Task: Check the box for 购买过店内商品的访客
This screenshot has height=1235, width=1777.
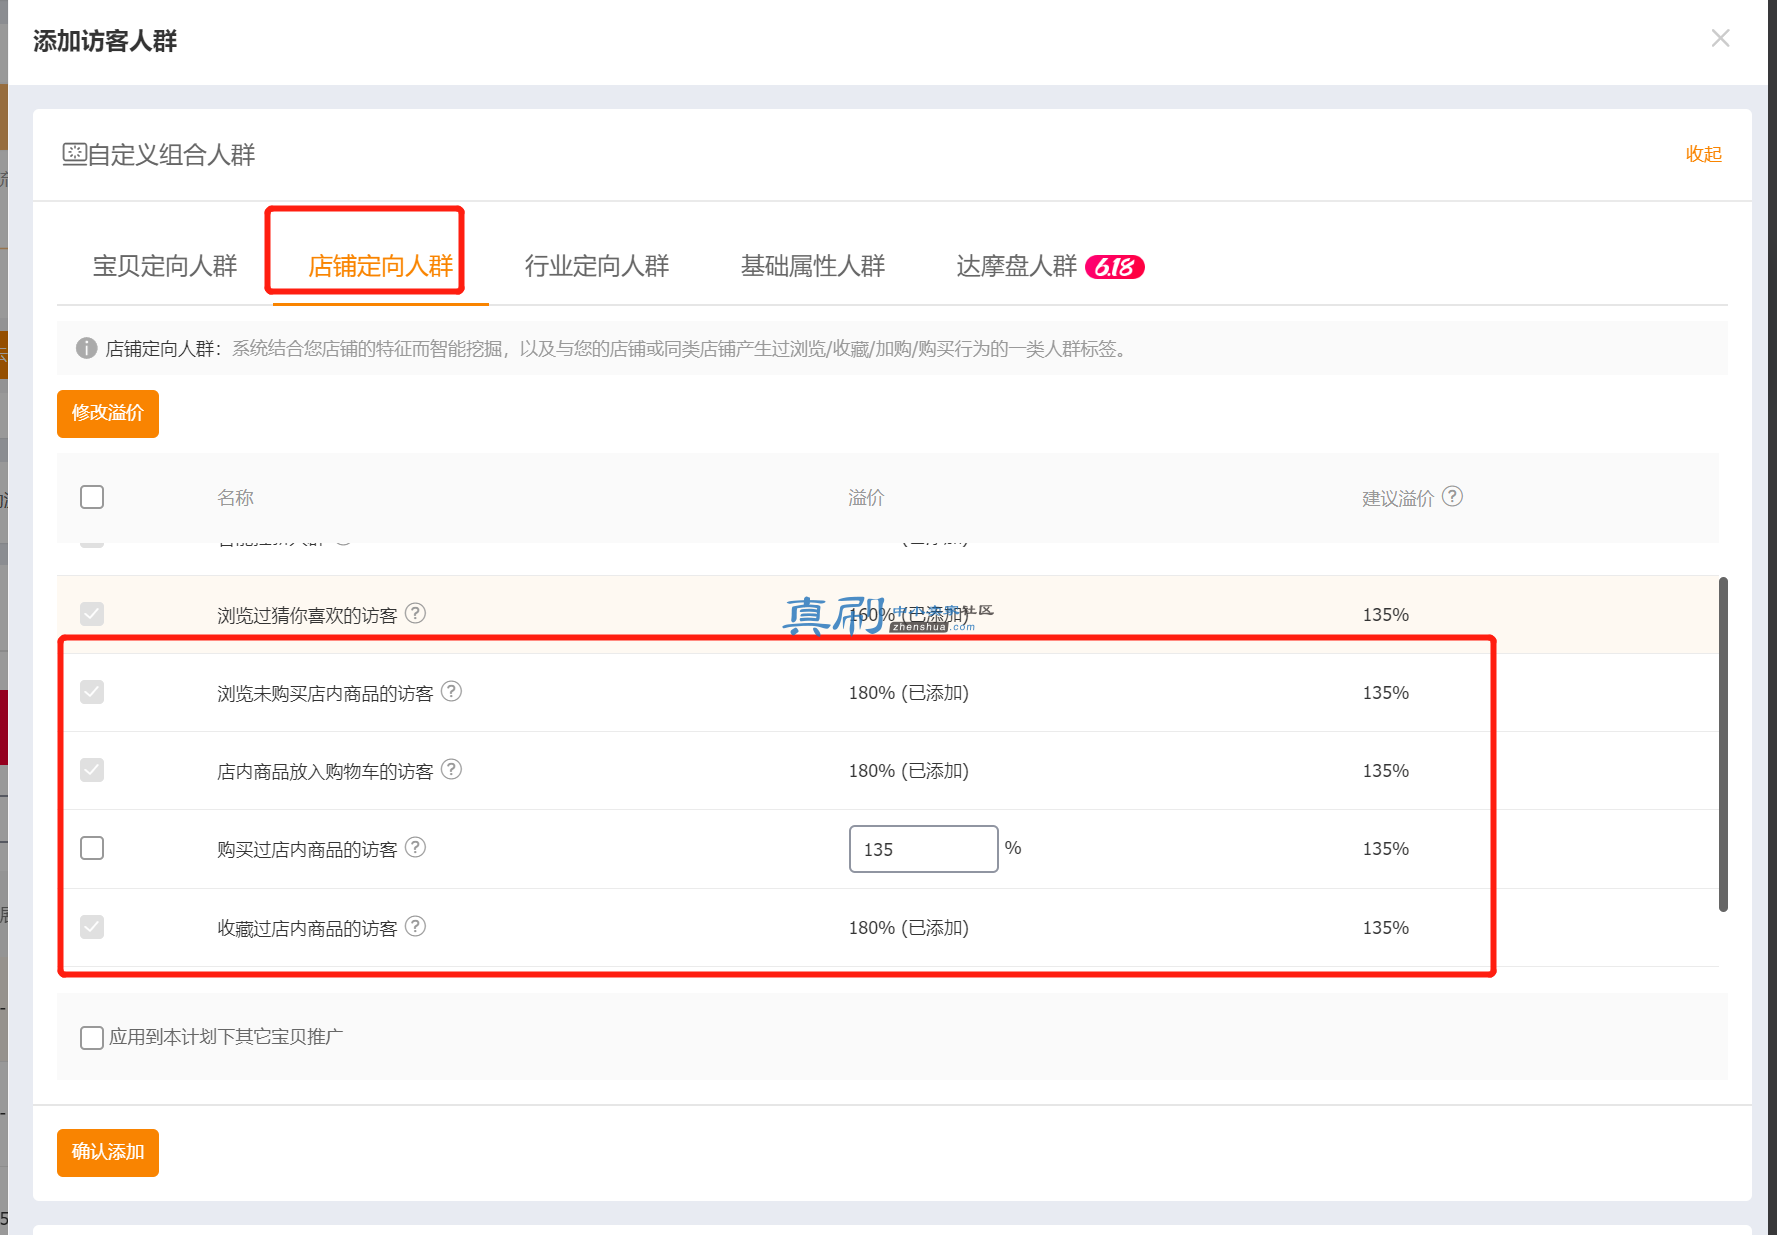Action: 92,848
